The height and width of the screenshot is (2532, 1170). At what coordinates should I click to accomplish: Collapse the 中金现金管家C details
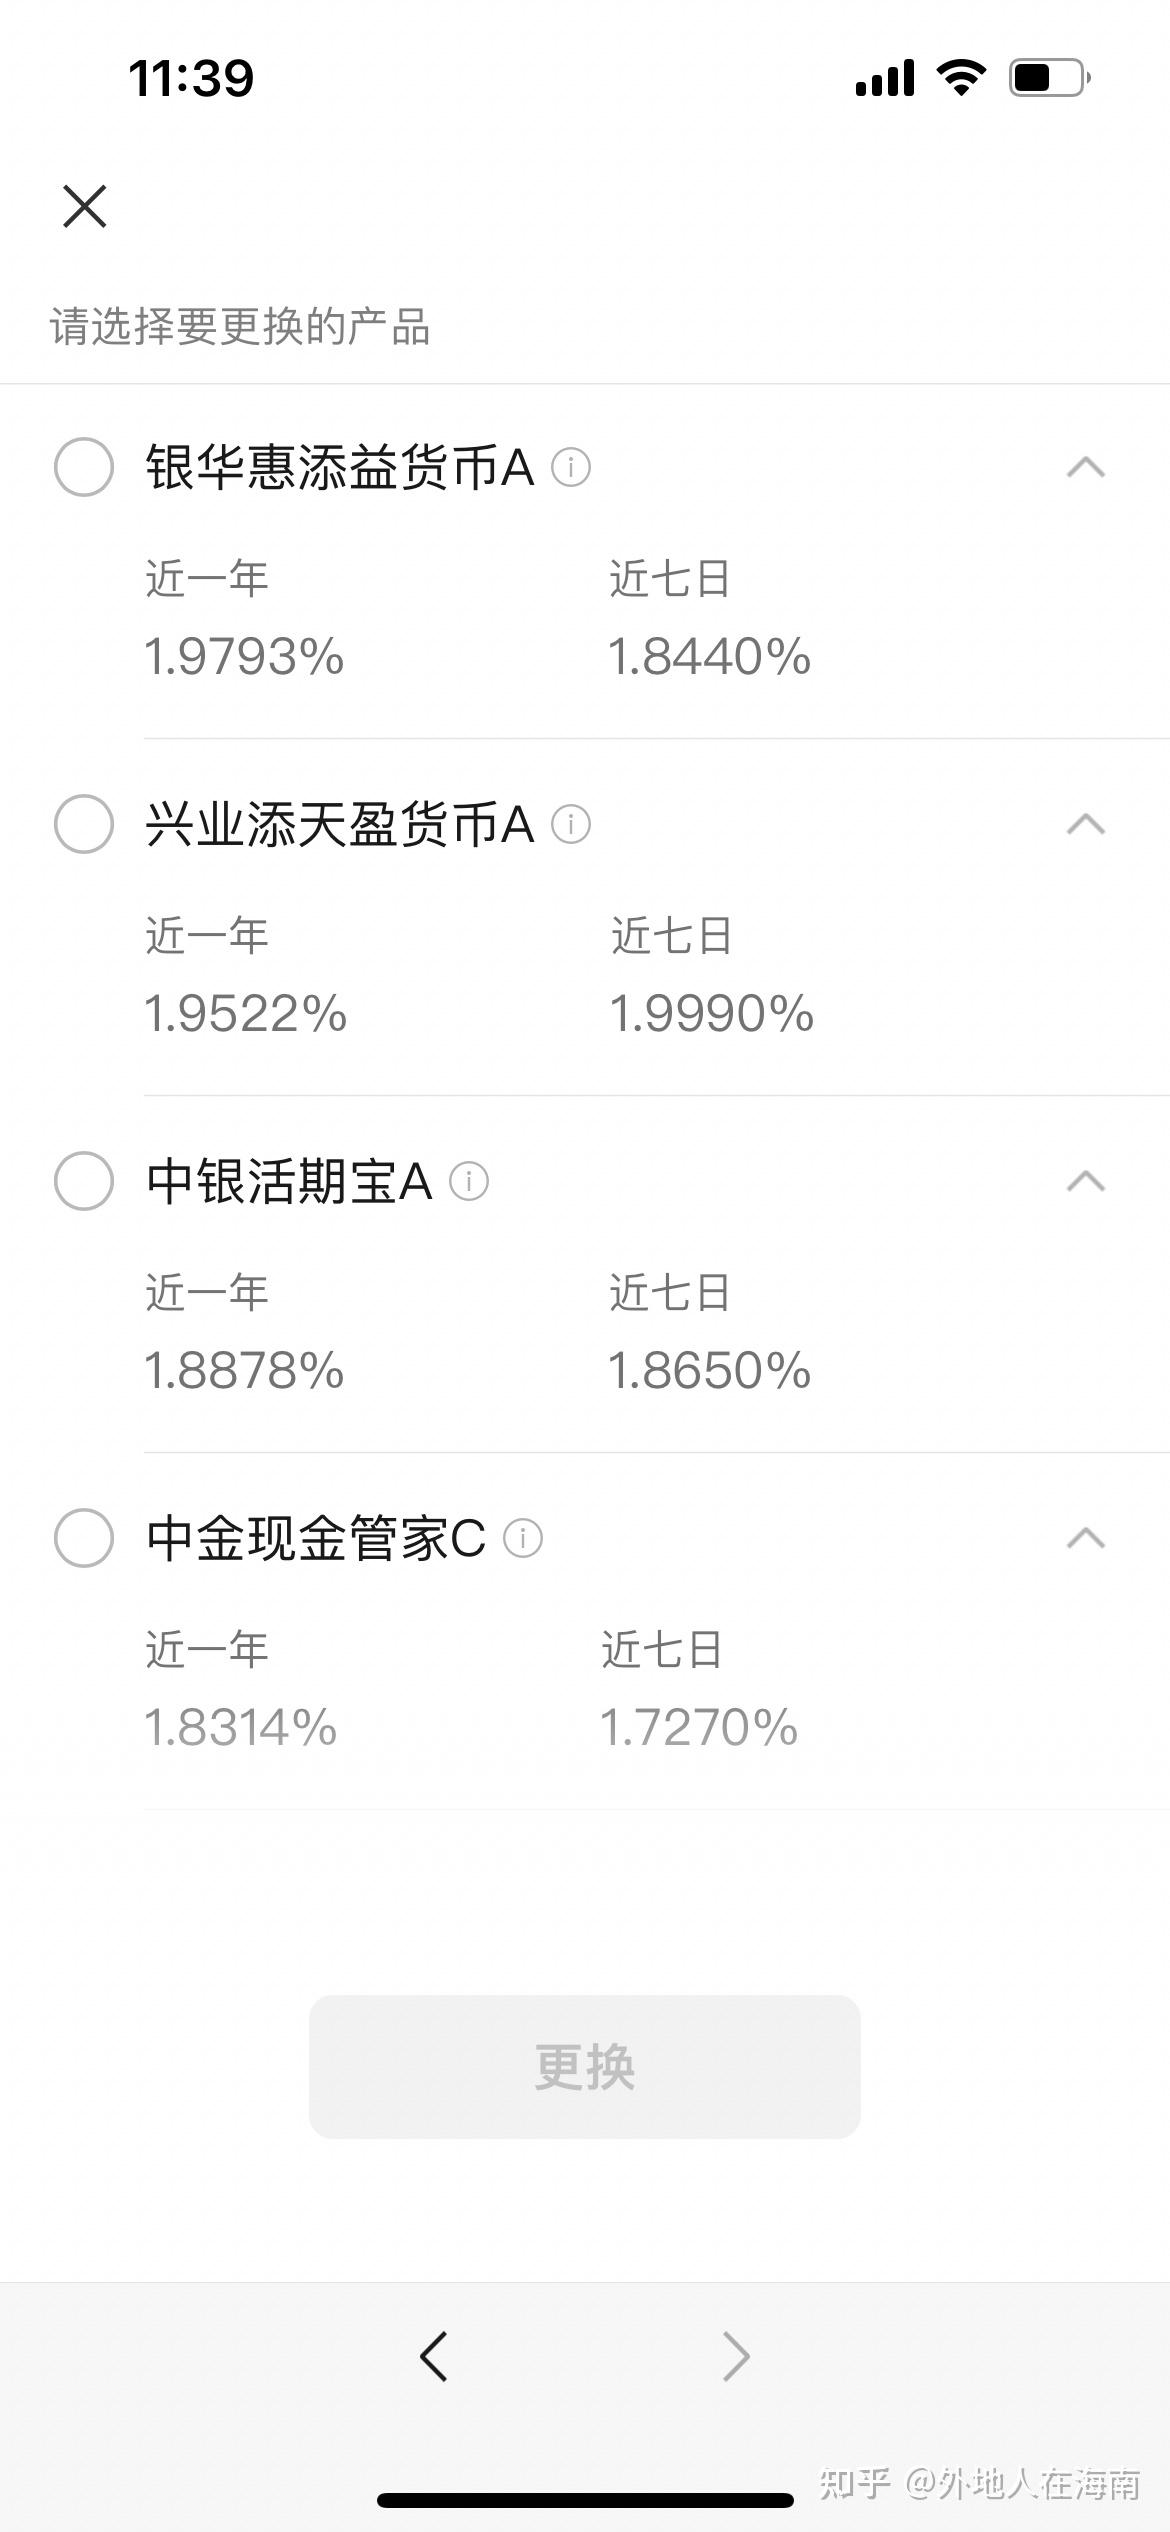1086,1538
